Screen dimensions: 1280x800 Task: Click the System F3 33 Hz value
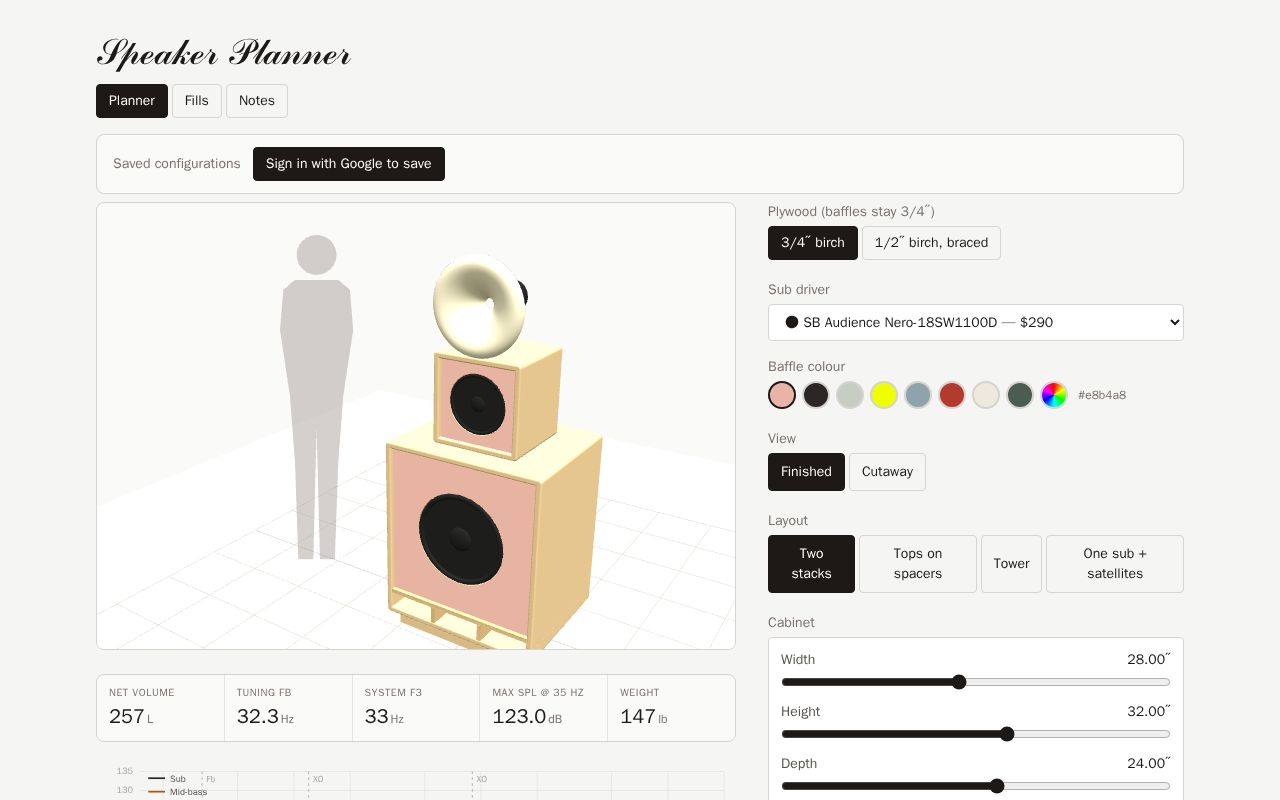point(416,708)
